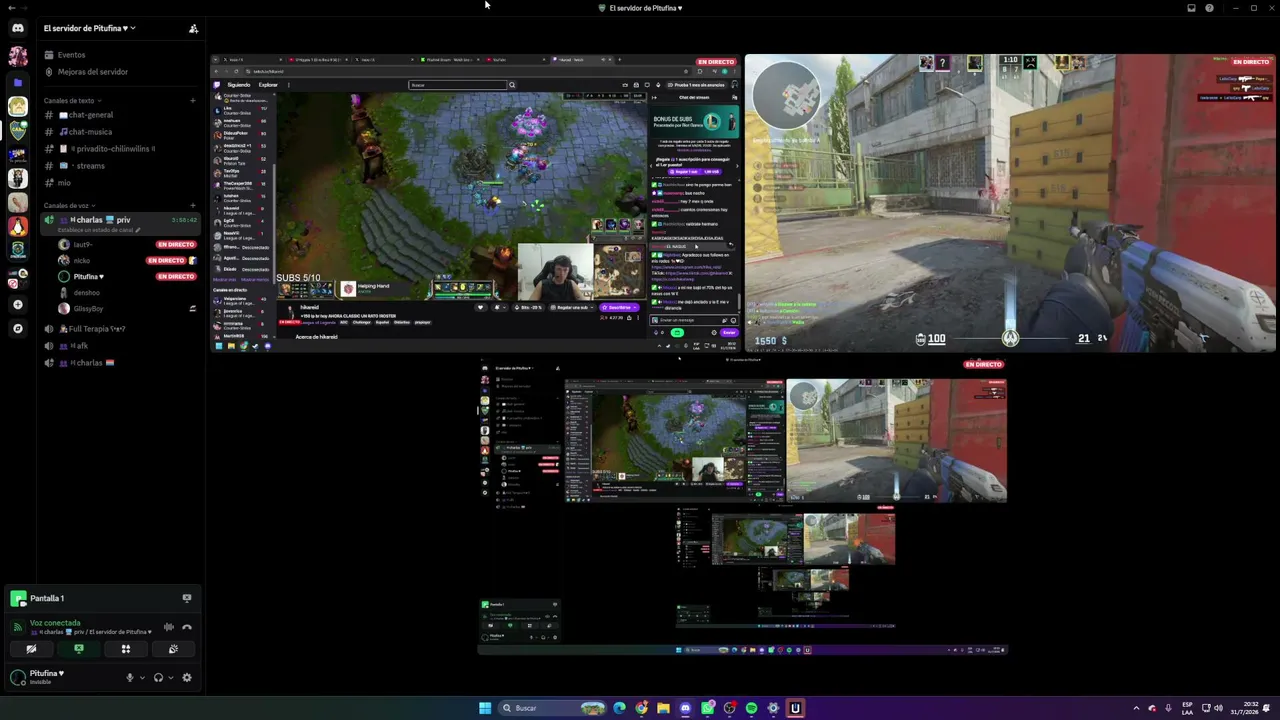Join the afk voice channel
Viewport: 1280px width, 720px height.
(120, 346)
